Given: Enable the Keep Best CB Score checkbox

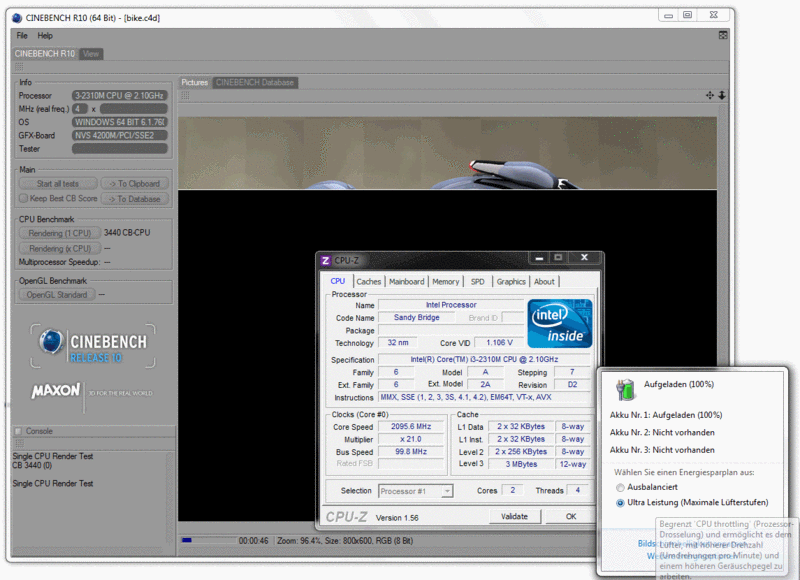Looking at the screenshot, I should tap(23, 198).
